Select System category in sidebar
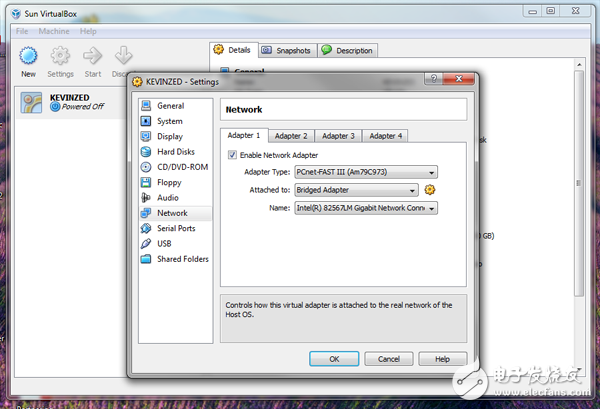 pyautogui.click(x=169, y=121)
